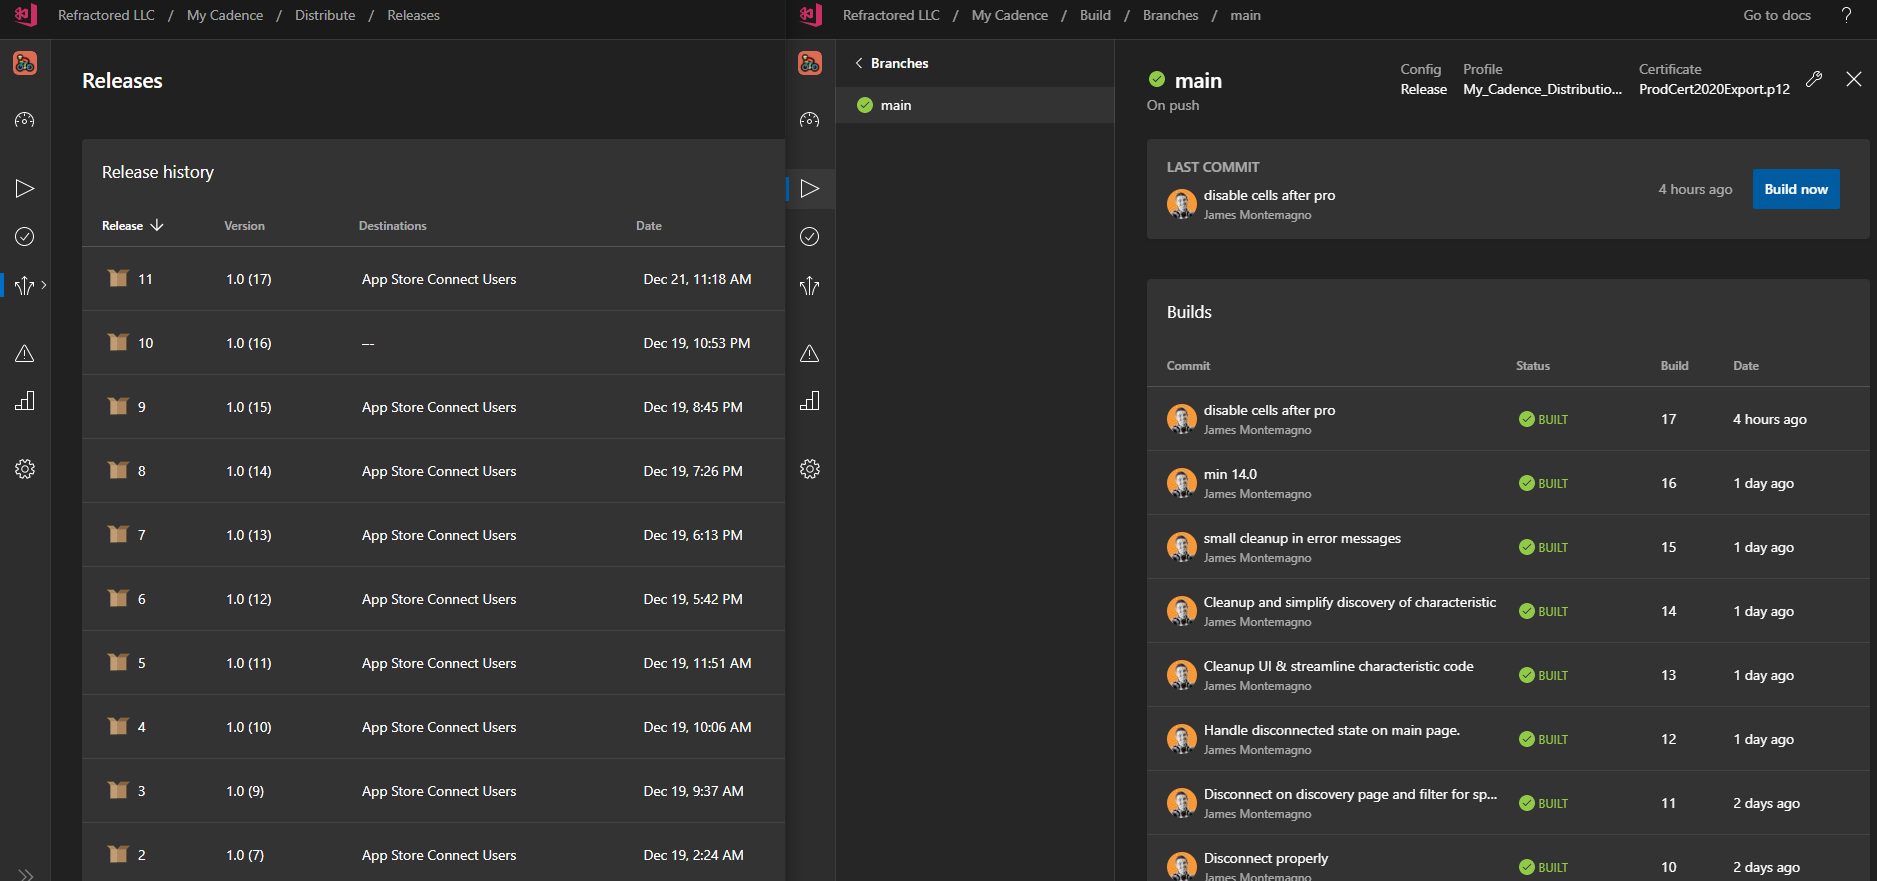Open release 2 version 1.0 (7)
The height and width of the screenshot is (881, 1877).
[x=433, y=852]
